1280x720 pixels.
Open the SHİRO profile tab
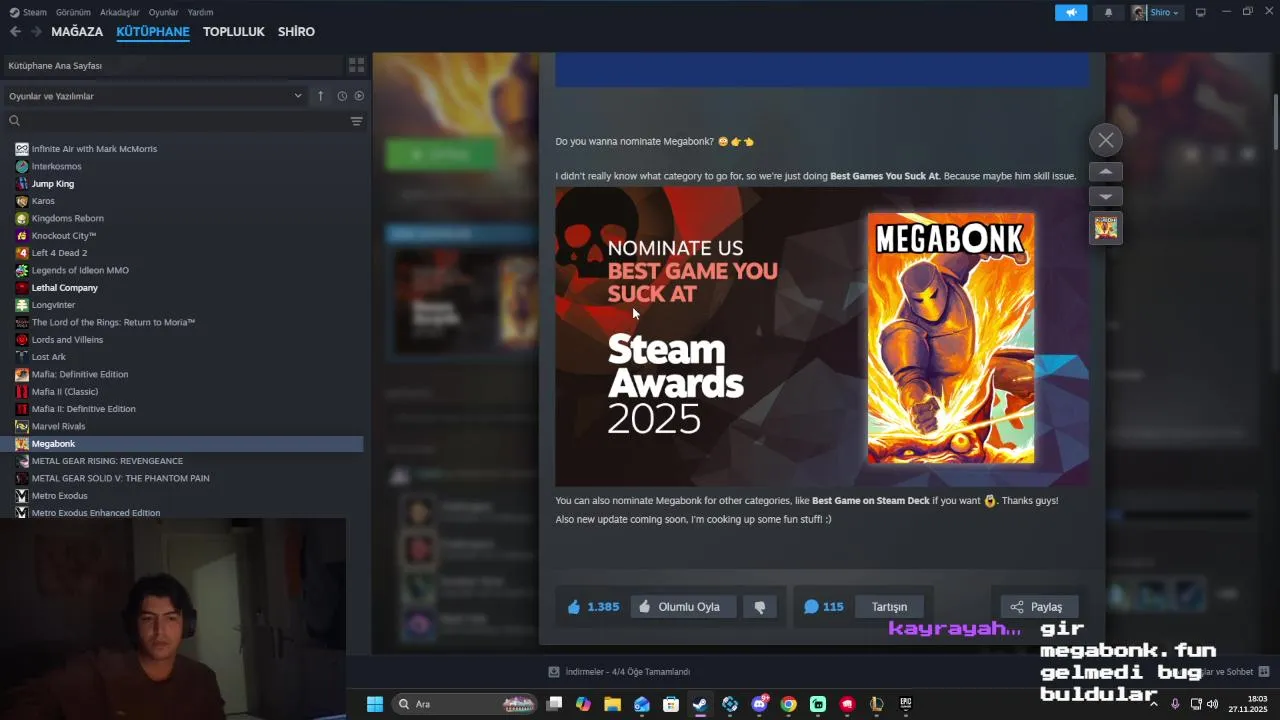click(x=296, y=32)
